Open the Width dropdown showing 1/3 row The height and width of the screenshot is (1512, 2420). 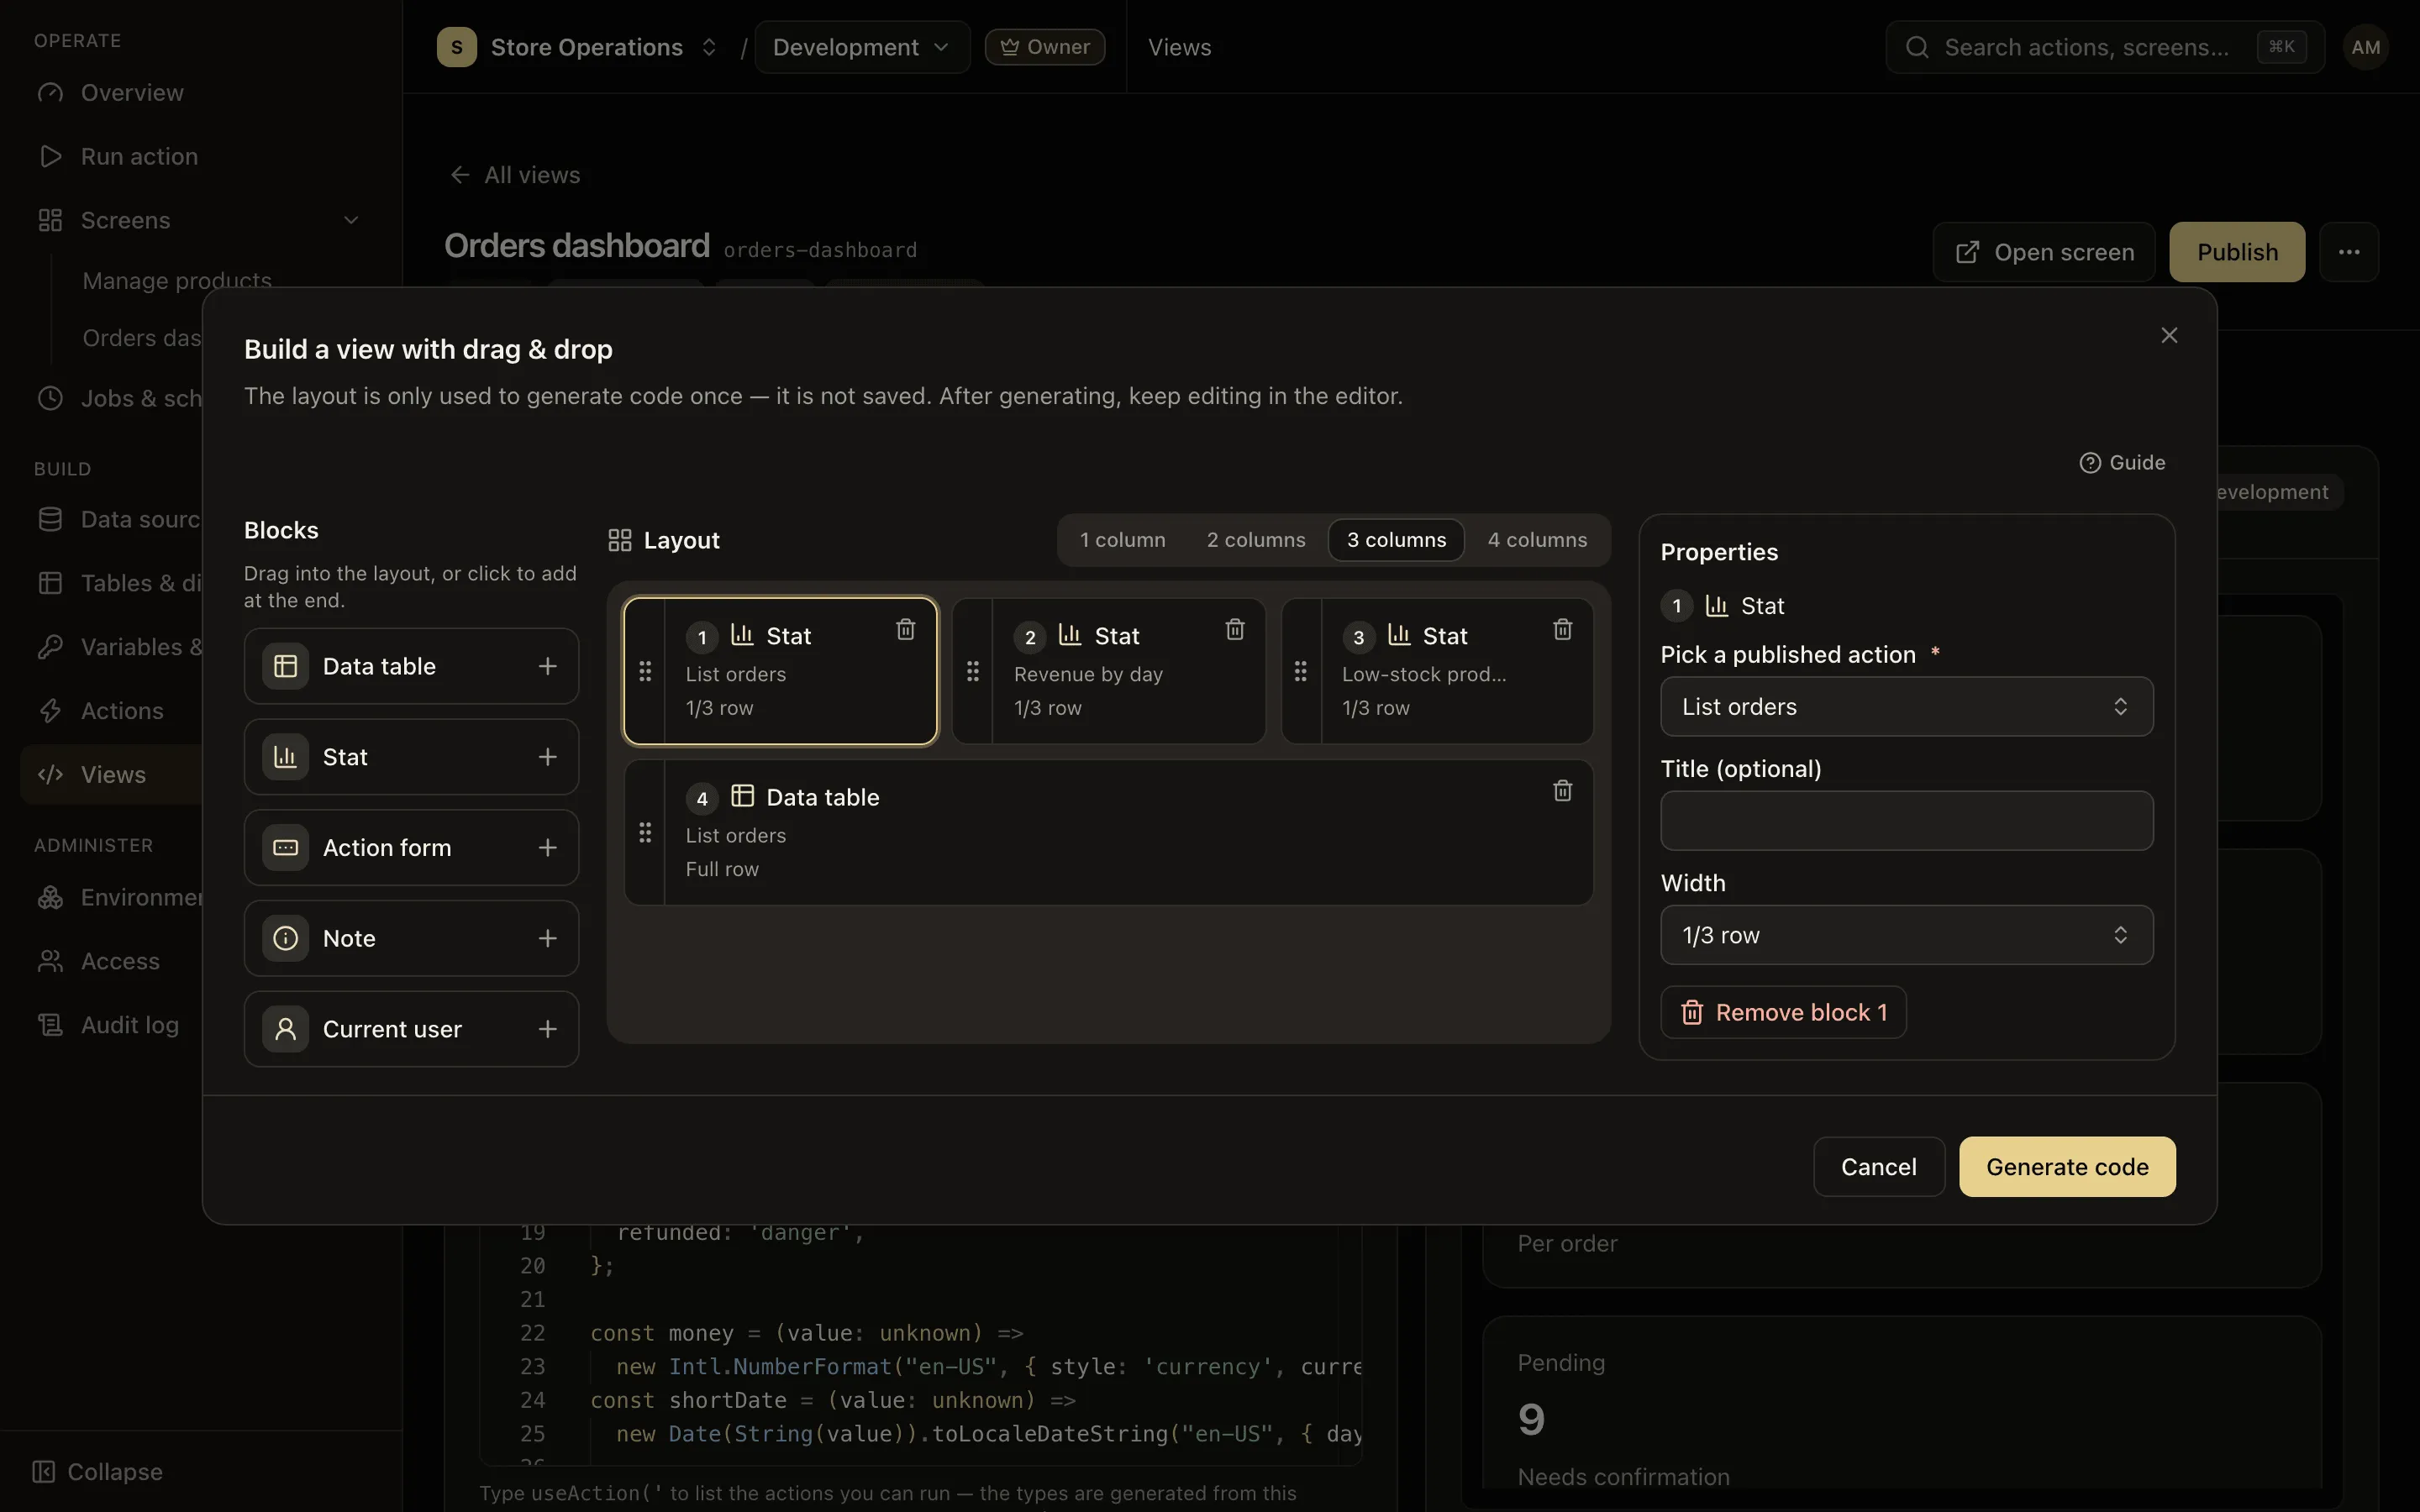[1906, 935]
